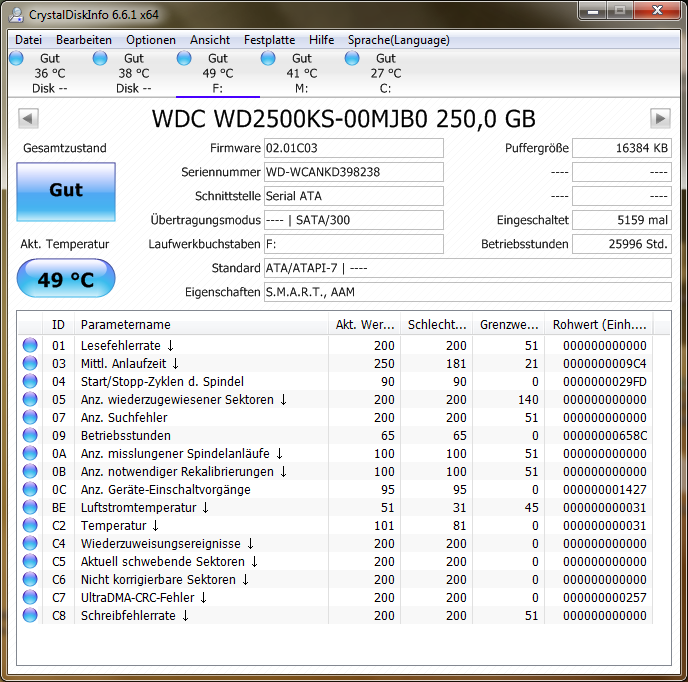Open the Hilfe menu
The width and height of the screenshot is (688, 682).
(322, 40)
